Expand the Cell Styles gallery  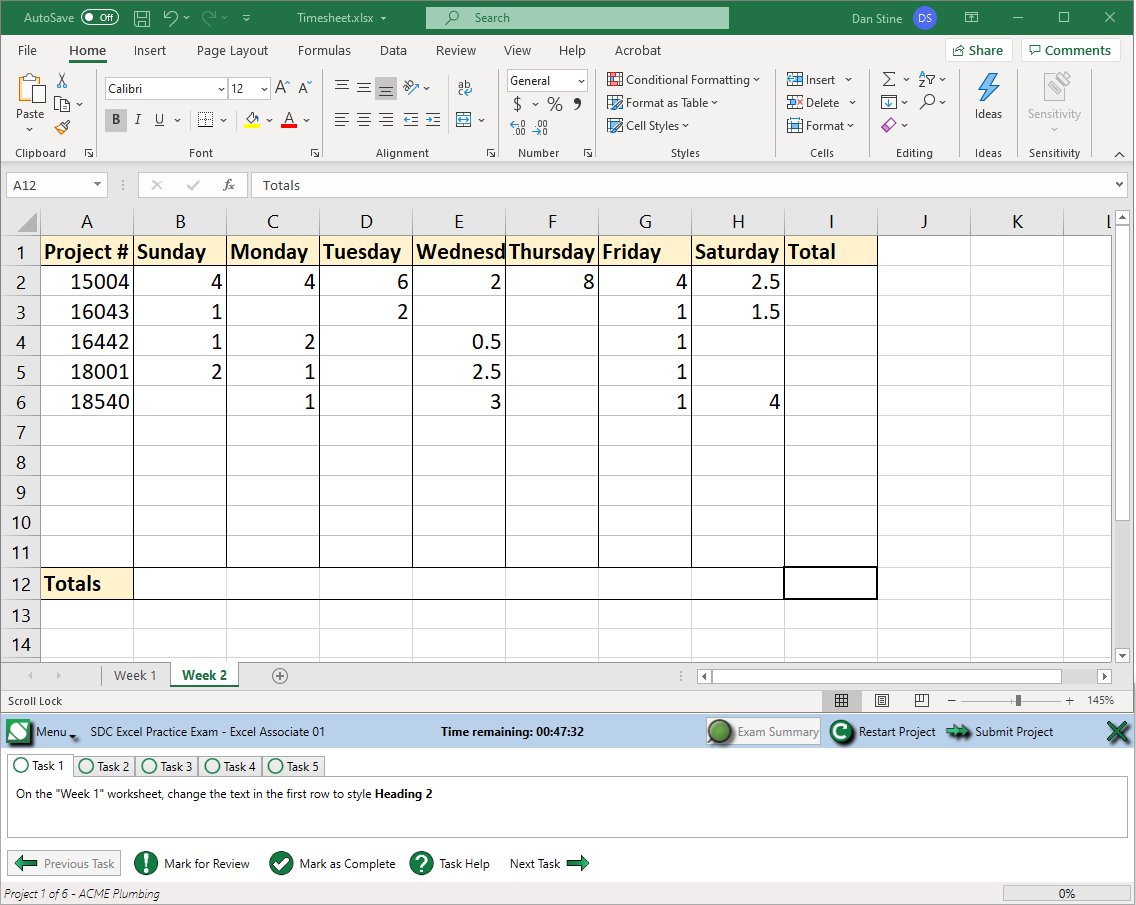coord(650,125)
